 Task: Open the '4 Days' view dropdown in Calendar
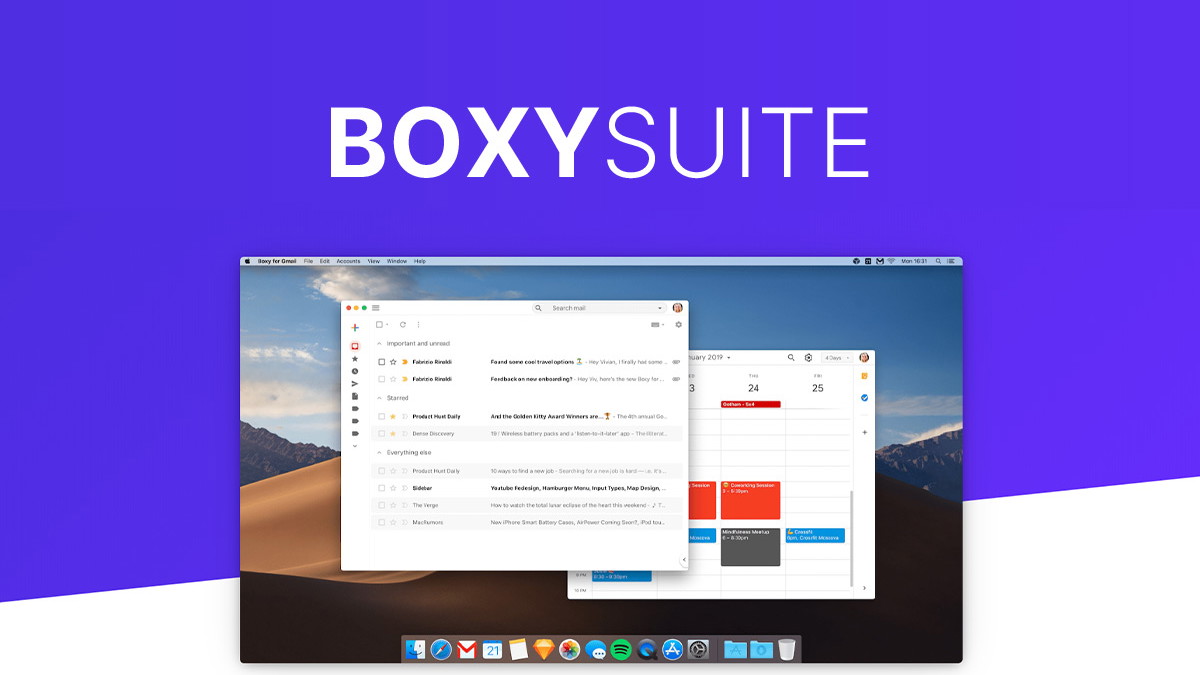coord(836,357)
